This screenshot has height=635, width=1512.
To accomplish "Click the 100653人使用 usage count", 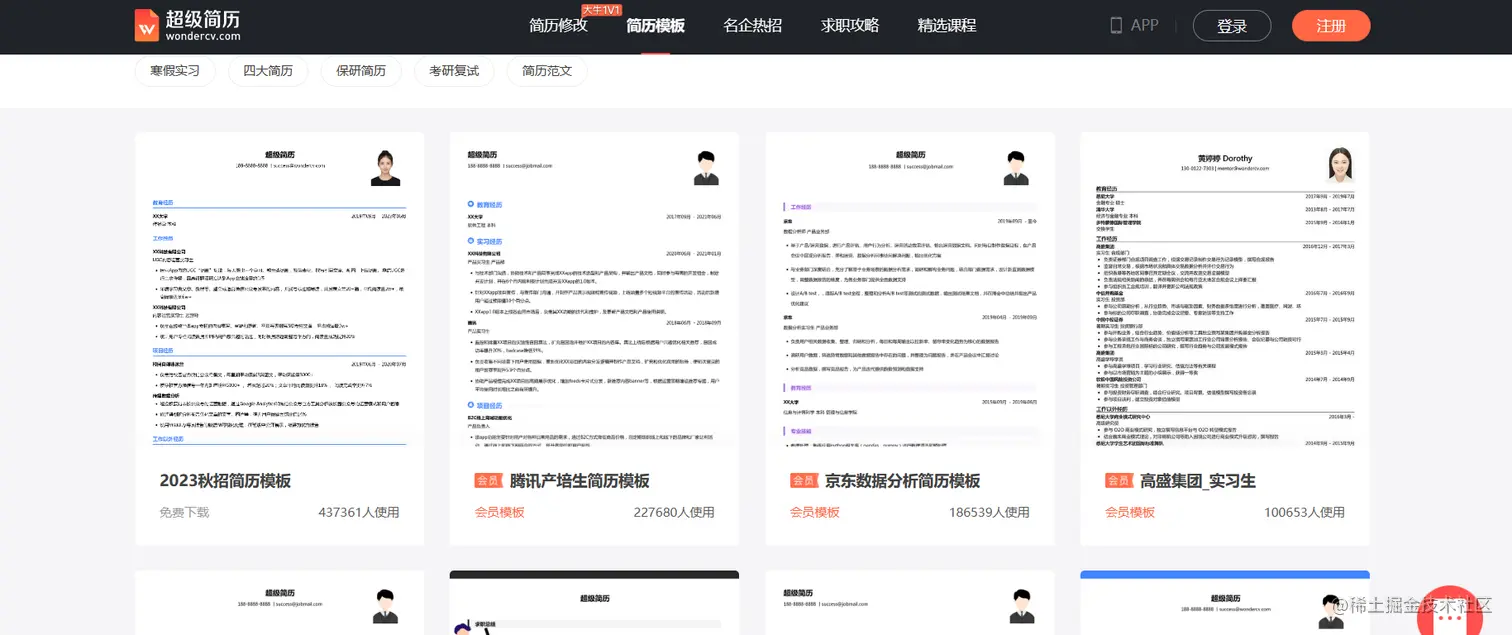I will click(1304, 512).
